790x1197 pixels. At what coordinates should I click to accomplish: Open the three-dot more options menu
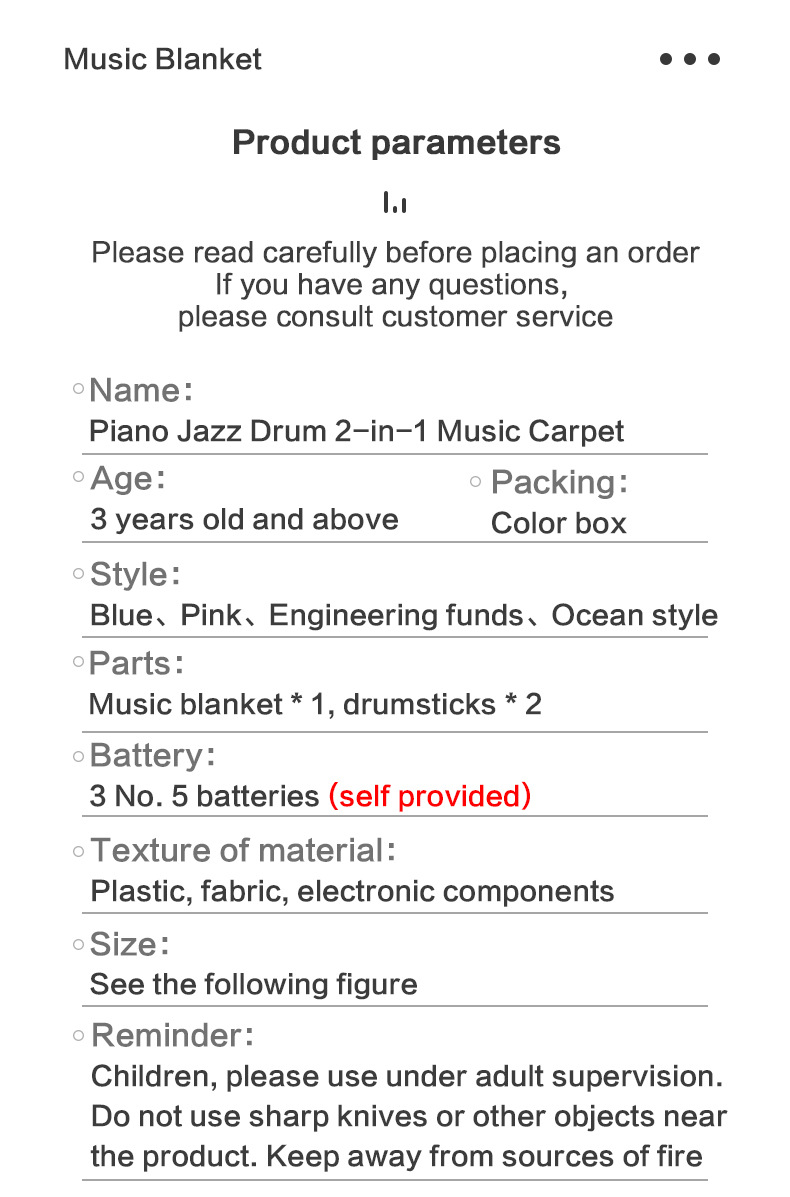pos(690,59)
